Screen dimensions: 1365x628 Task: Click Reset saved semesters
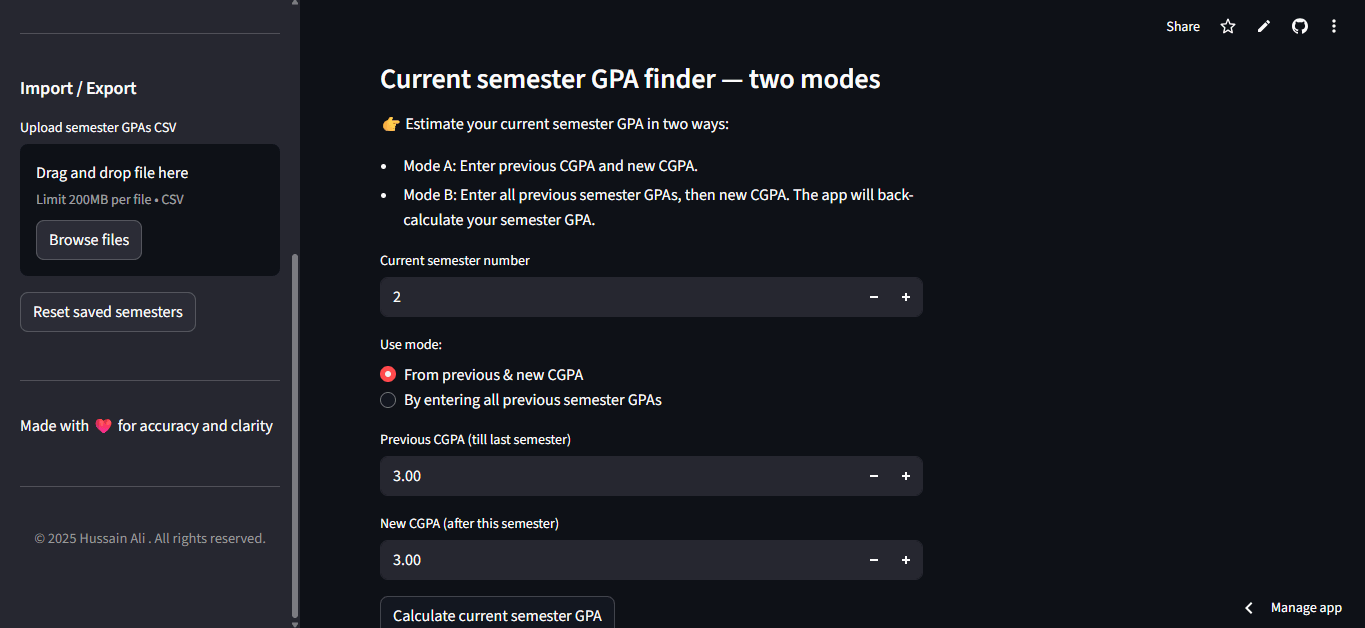[x=107, y=311]
